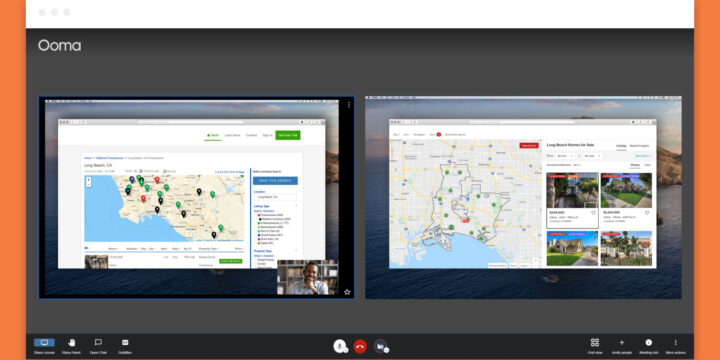Select the presenter's webcam thumbnail
Viewport: 720px width, 360px height.
pos(308,277)
